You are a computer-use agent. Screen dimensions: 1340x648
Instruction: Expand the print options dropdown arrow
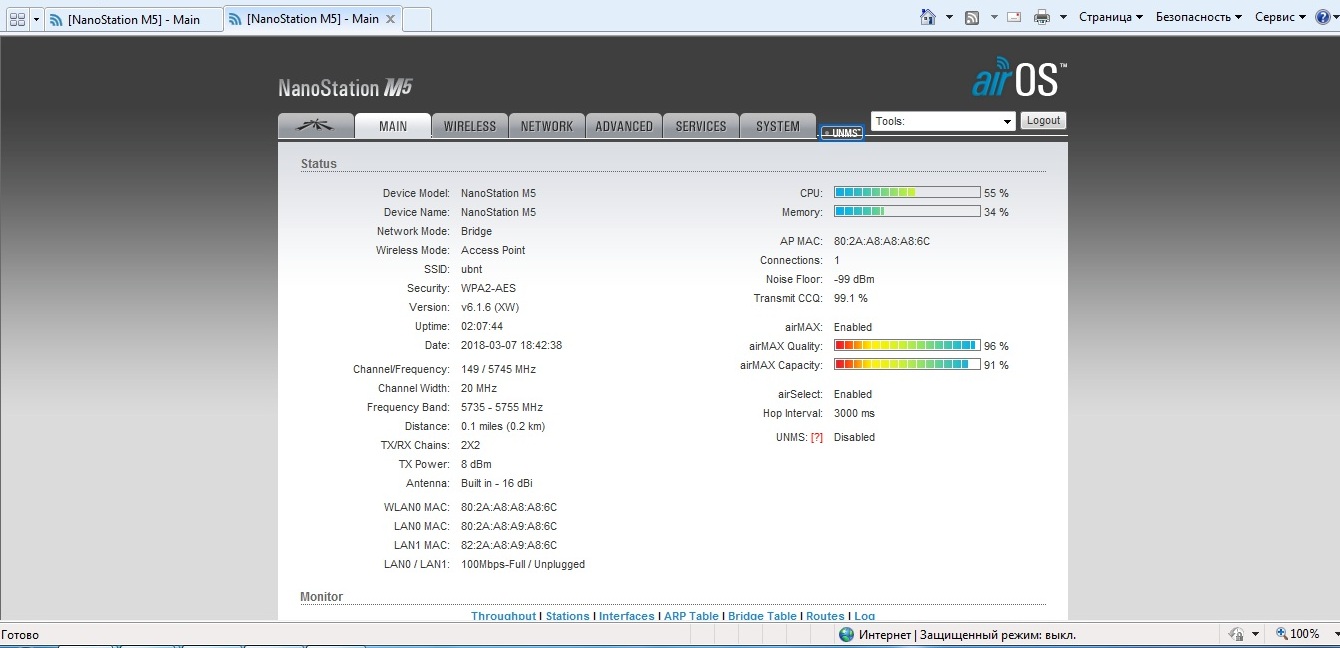click(x=1063, y=17)
